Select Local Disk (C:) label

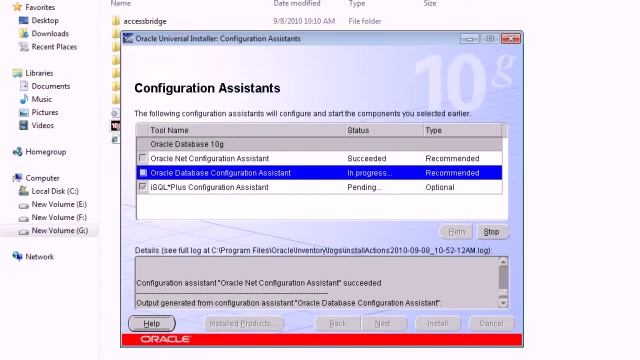55,191
